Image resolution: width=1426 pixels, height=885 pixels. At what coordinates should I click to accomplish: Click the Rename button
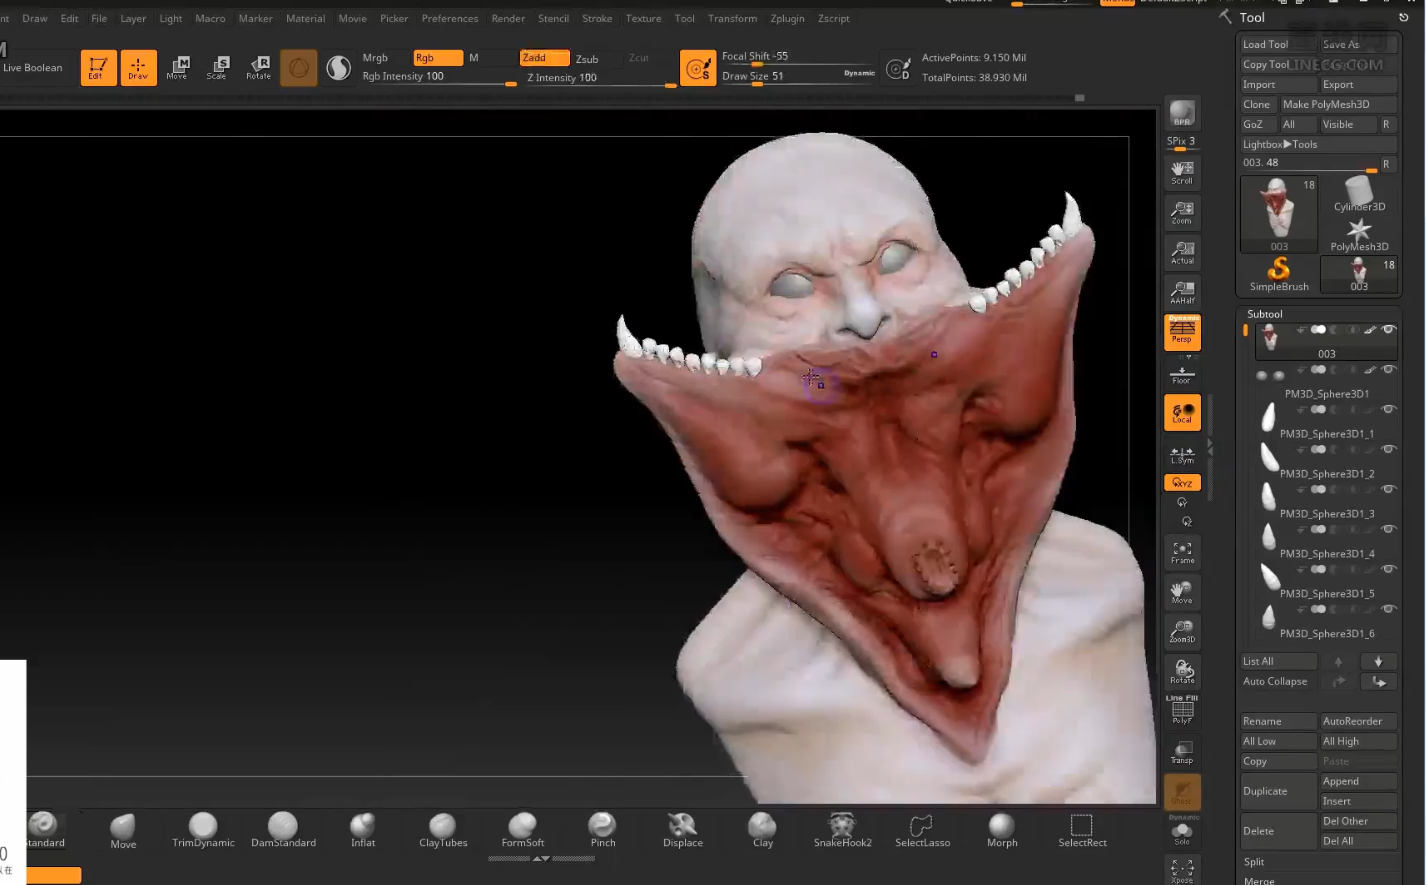coord(1278,721)
